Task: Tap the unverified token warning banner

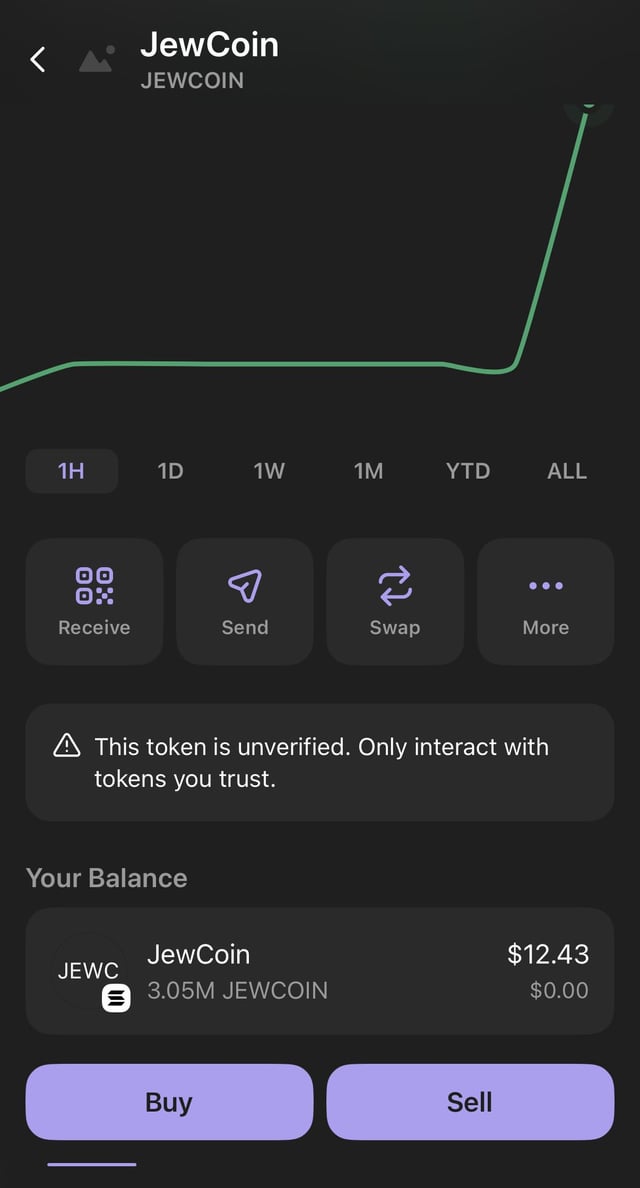Action: coord(320,762)
